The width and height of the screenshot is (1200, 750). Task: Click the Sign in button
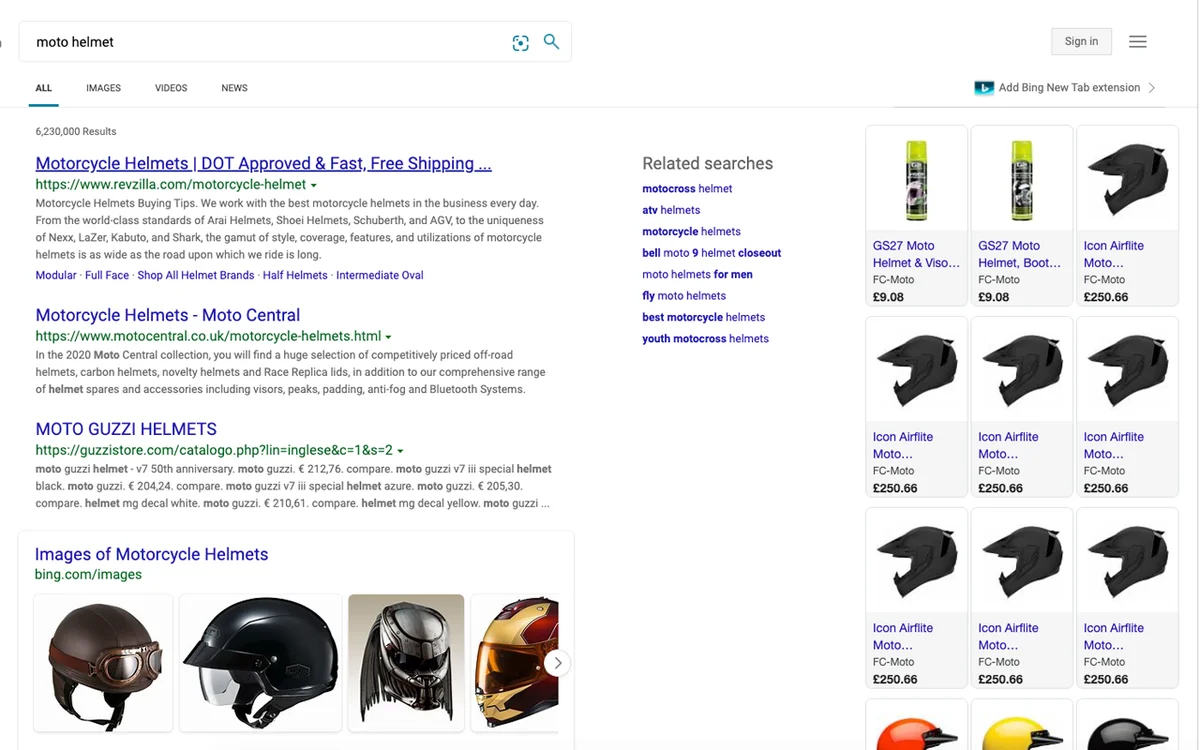(1081, 41)
